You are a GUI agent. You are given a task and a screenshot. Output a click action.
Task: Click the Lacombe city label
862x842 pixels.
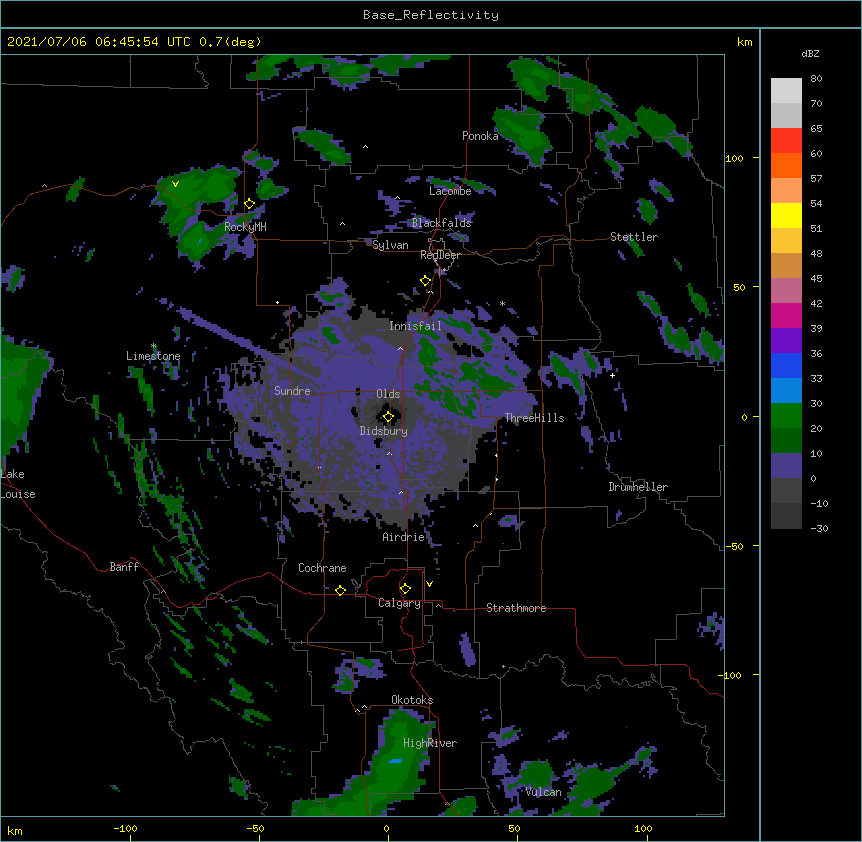pyautogui.click(x=450, y=191)
